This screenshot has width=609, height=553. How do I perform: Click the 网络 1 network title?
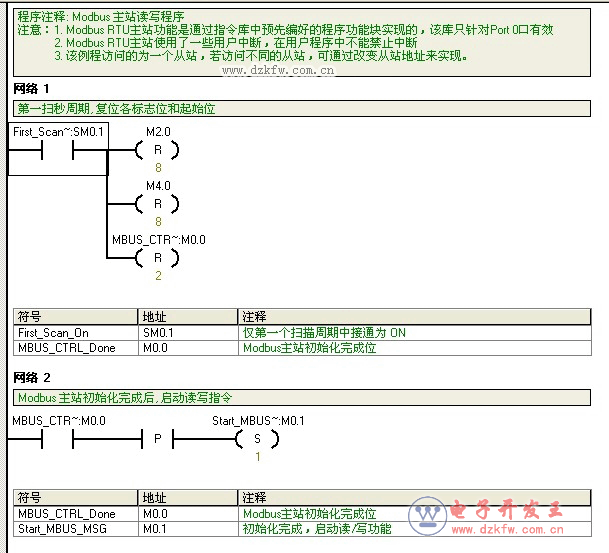coord(32,90)
